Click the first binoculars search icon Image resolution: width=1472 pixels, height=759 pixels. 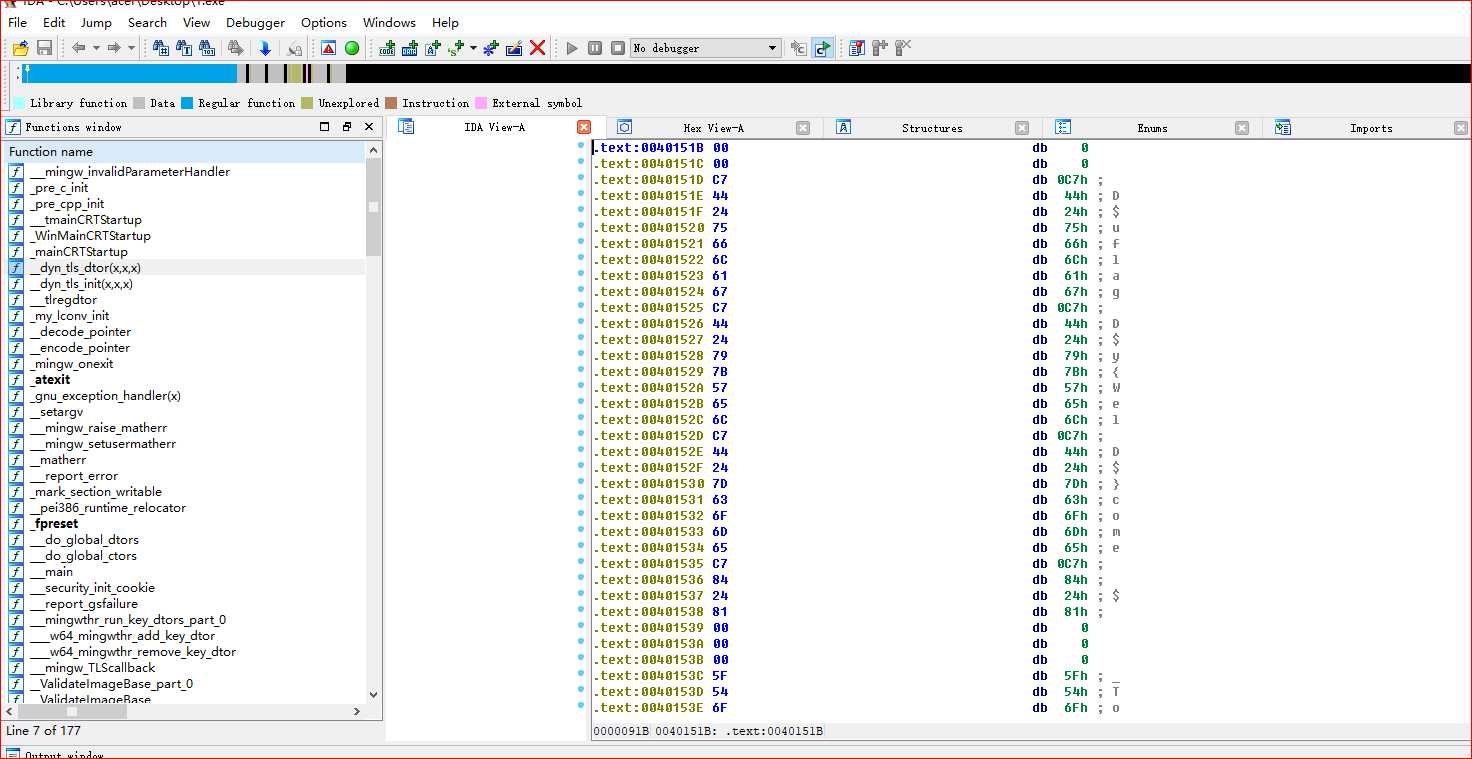(161, 48)
